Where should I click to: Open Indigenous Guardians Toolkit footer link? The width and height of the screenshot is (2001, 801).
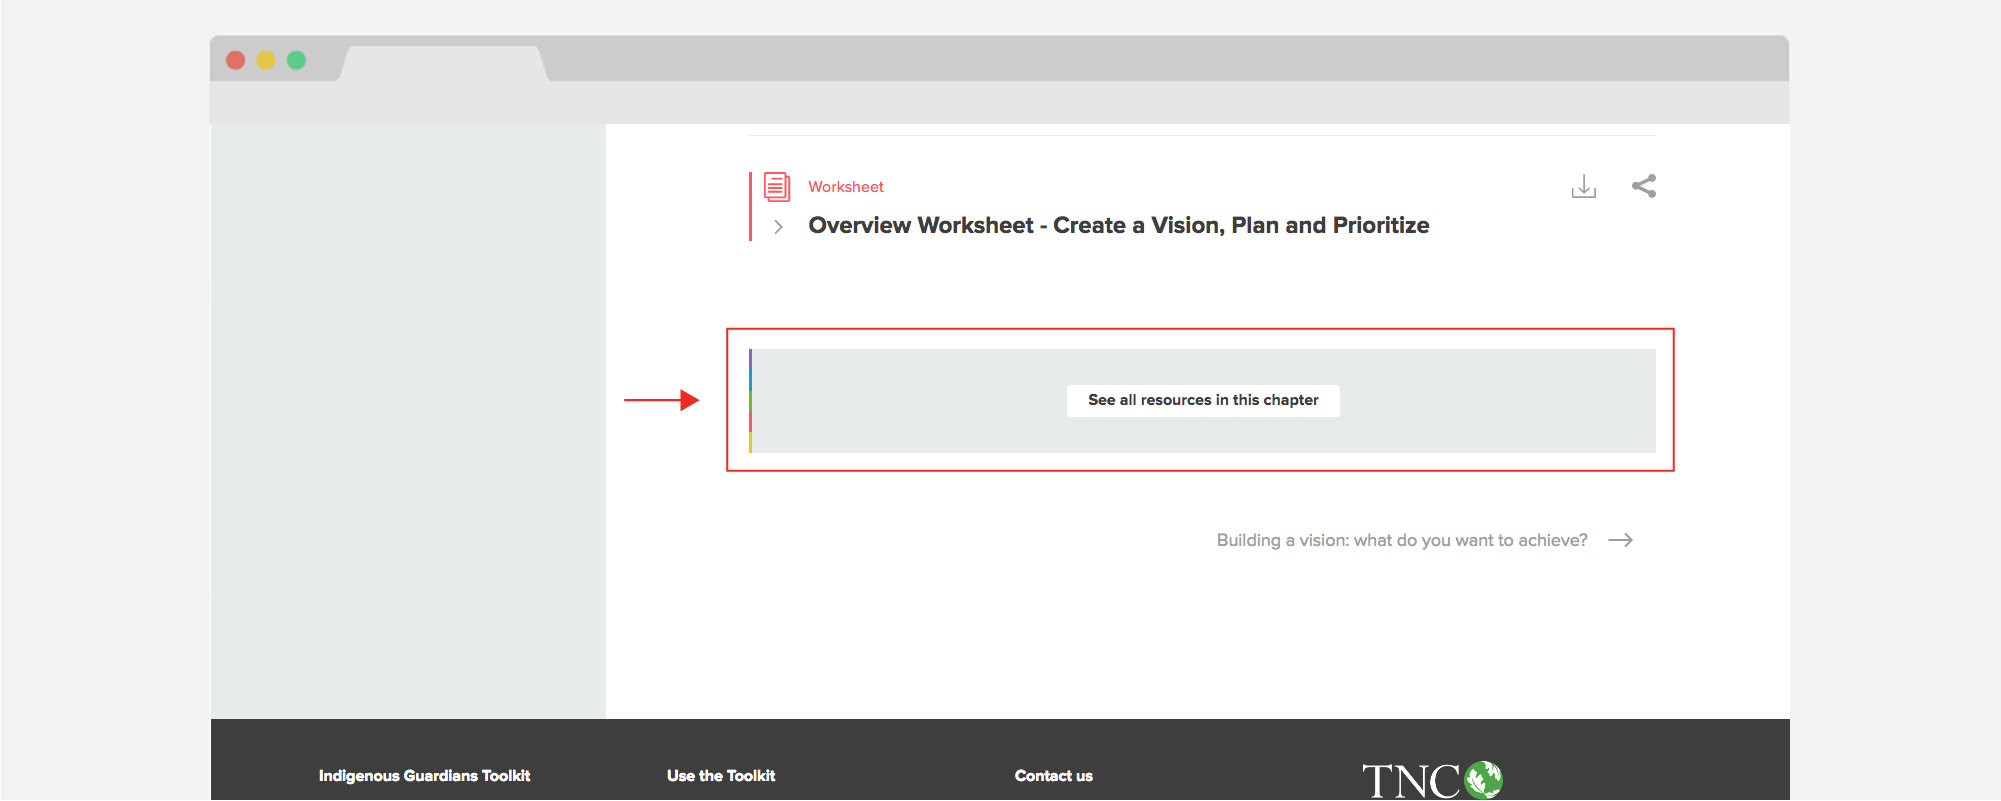[424, 776]
